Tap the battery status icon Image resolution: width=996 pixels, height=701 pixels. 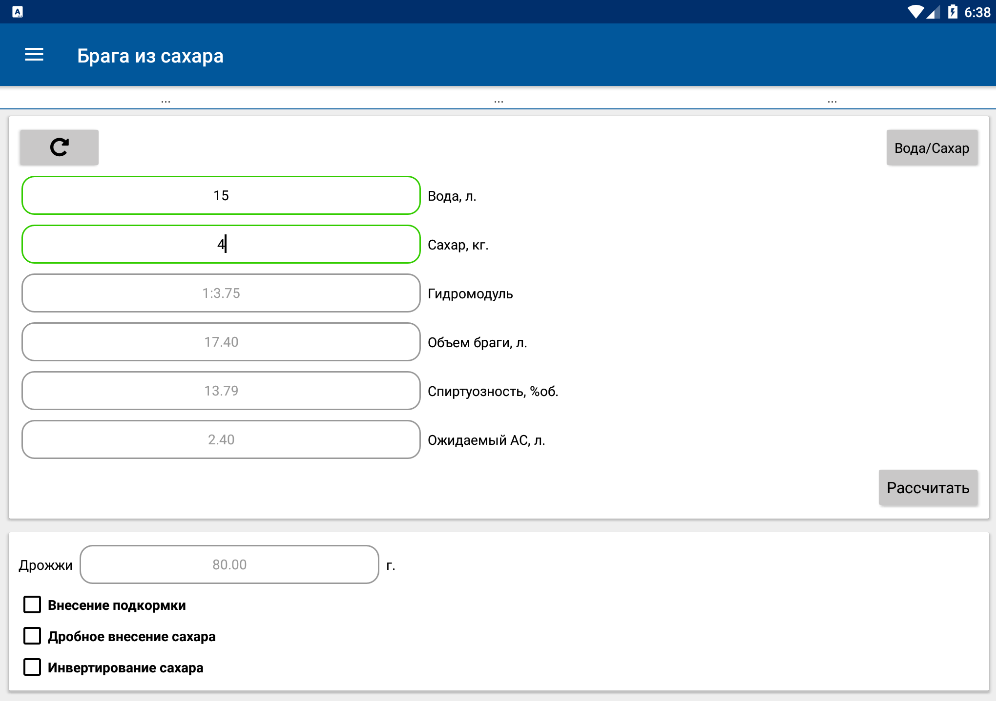(952, 11)
